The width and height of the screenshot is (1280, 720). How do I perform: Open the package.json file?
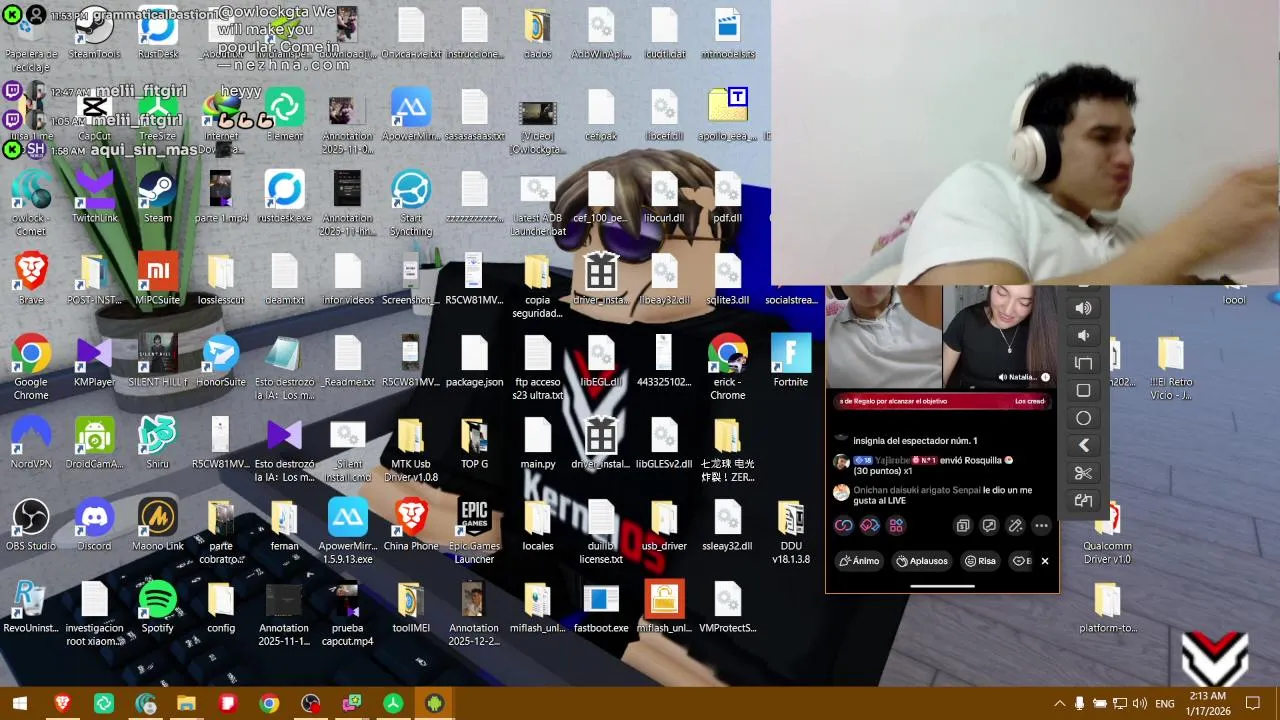[474, 361]
